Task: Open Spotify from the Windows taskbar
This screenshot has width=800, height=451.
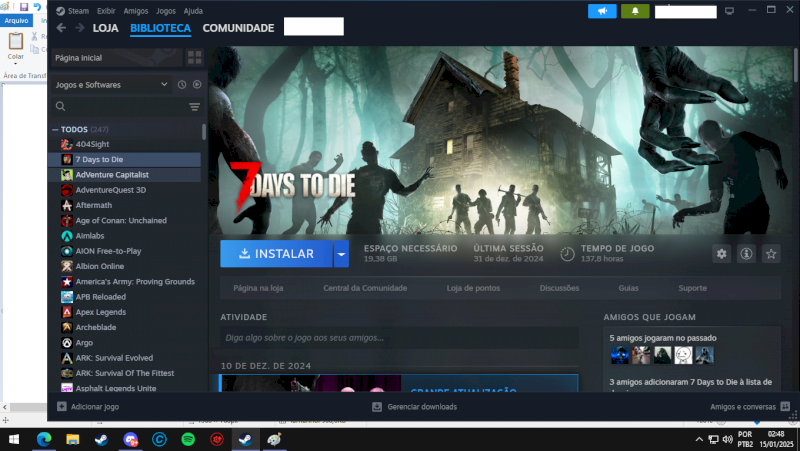Action: [188, 439]
